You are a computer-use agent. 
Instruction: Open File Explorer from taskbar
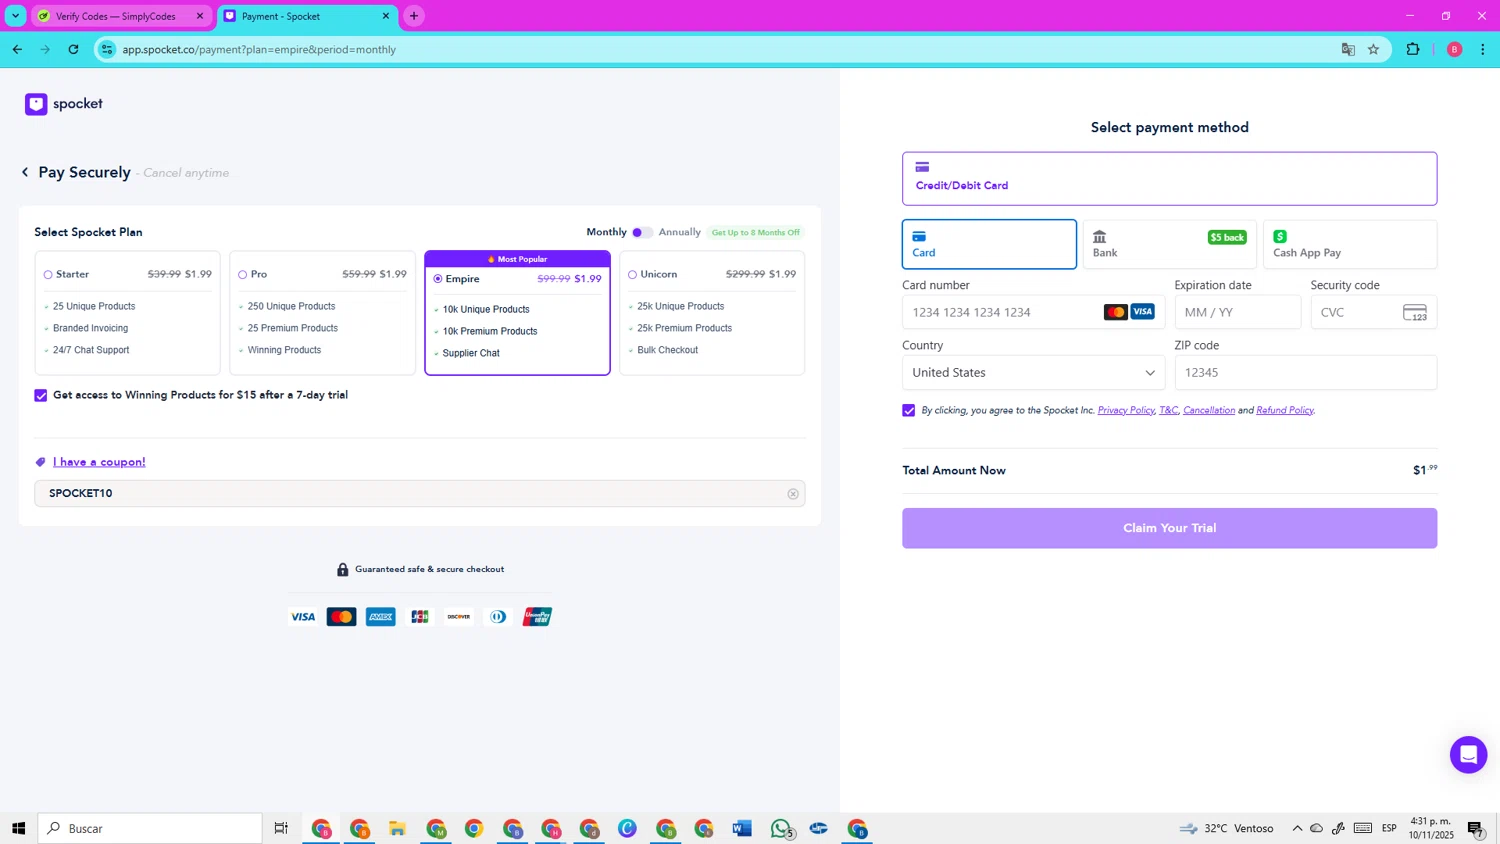coord(398,828)
